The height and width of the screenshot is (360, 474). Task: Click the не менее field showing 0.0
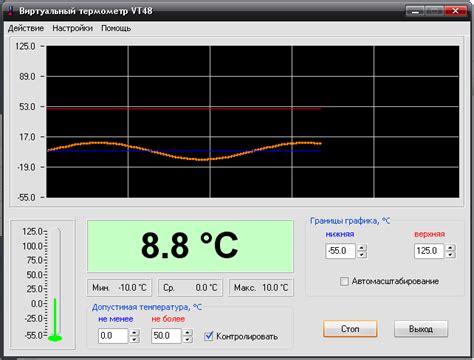113,336
